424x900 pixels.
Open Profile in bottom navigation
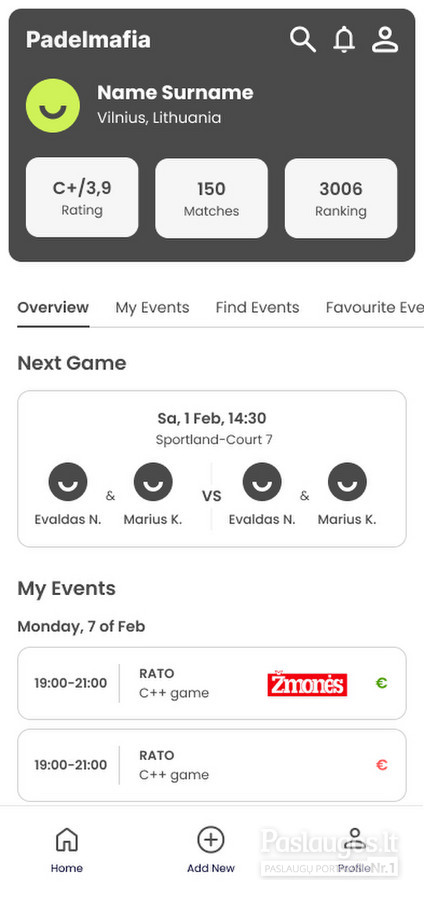tap(355, 850)
